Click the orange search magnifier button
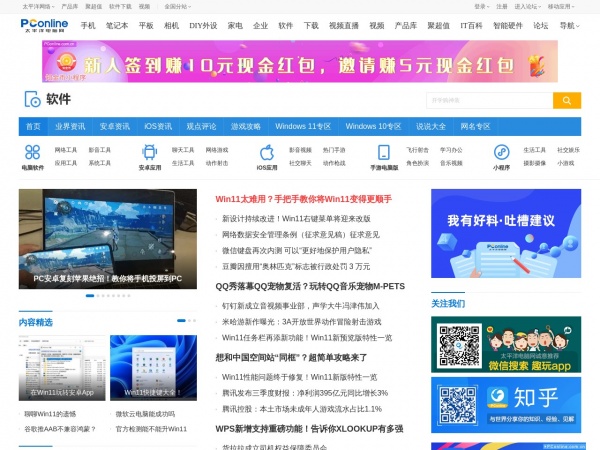The width and height of the screenshot is (600, 450). coord(566,100)
